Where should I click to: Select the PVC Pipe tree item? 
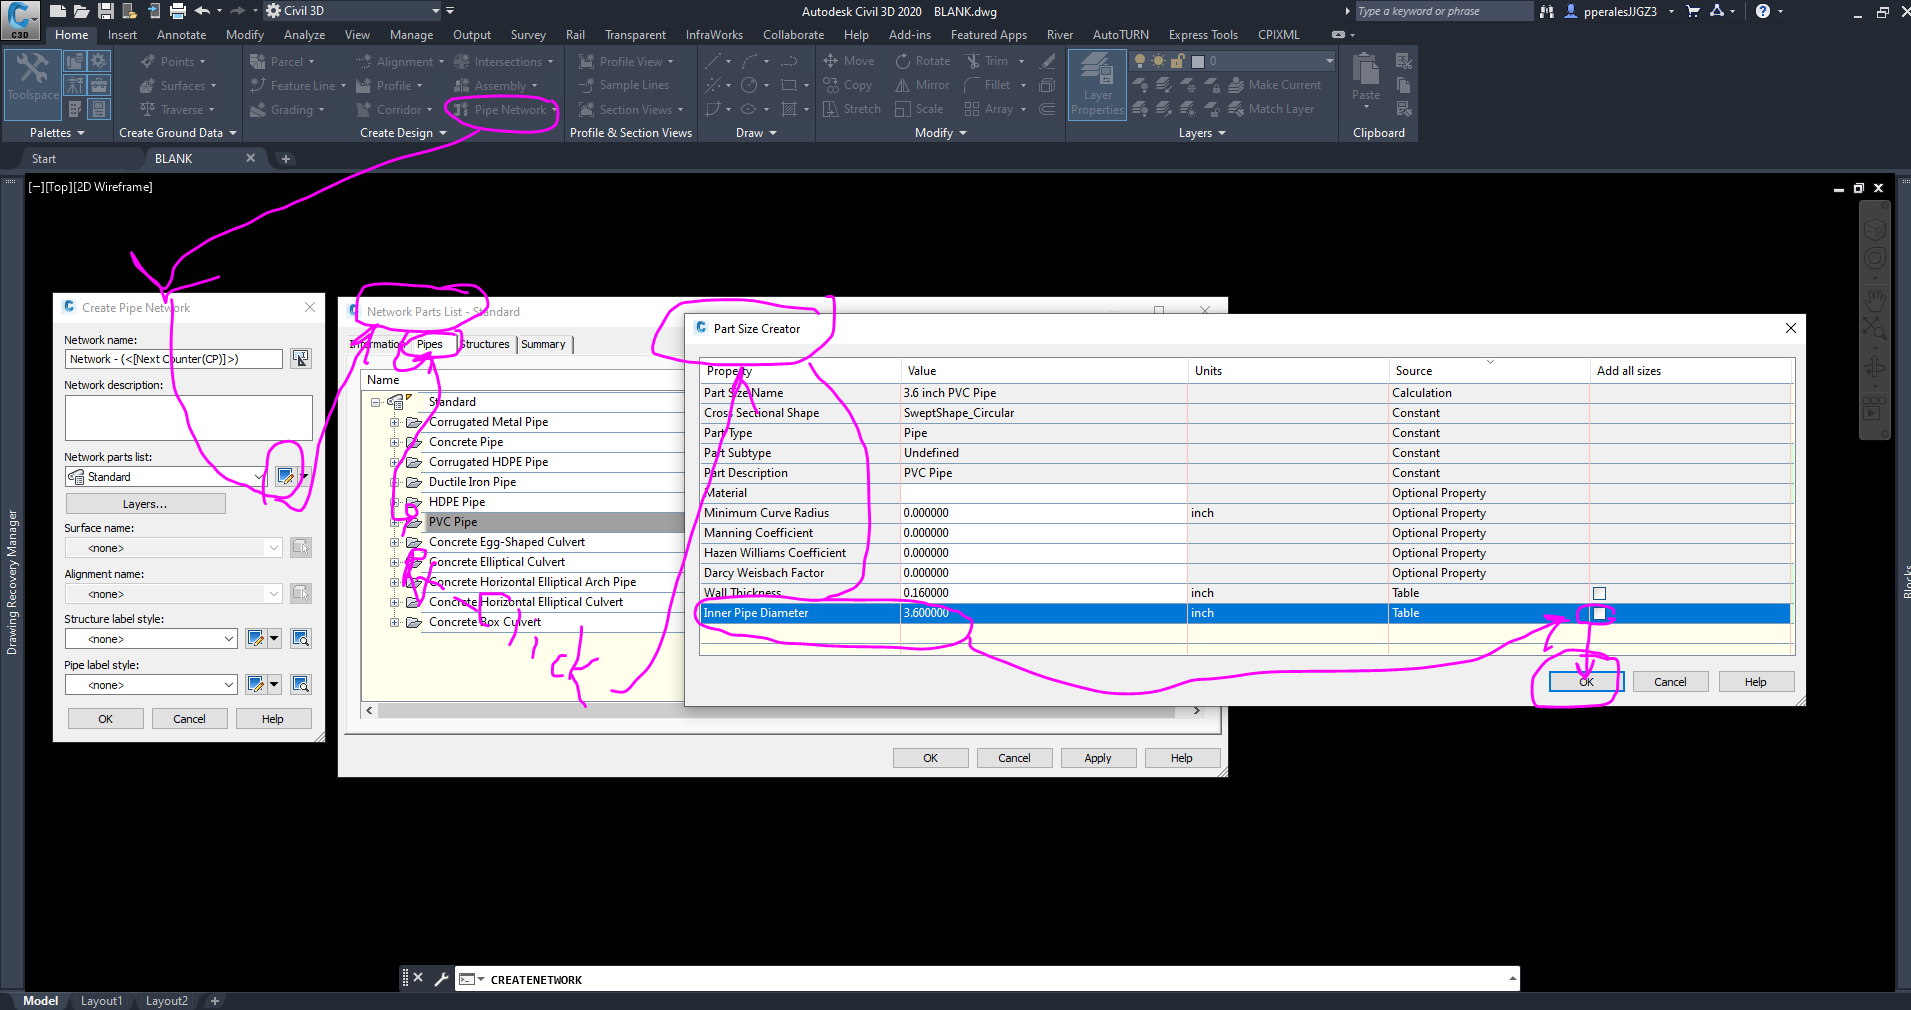[x=453, y=522]
